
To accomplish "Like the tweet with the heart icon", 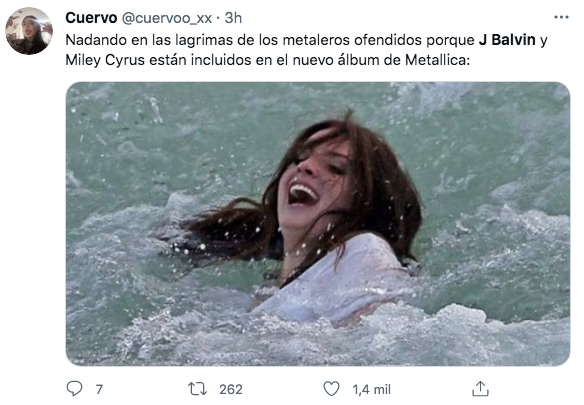I will click(x=331, y=389).
